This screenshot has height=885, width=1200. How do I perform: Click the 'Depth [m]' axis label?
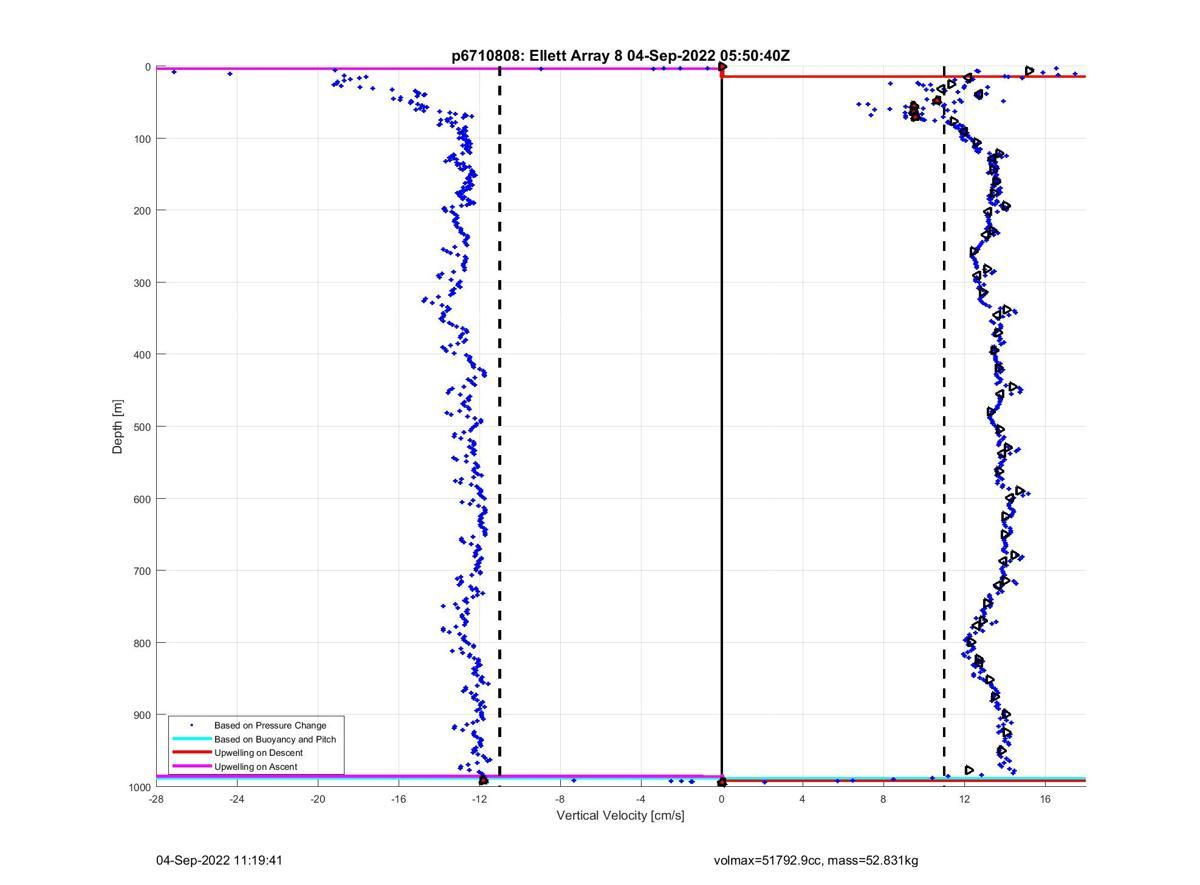click(x=118, y=427)
